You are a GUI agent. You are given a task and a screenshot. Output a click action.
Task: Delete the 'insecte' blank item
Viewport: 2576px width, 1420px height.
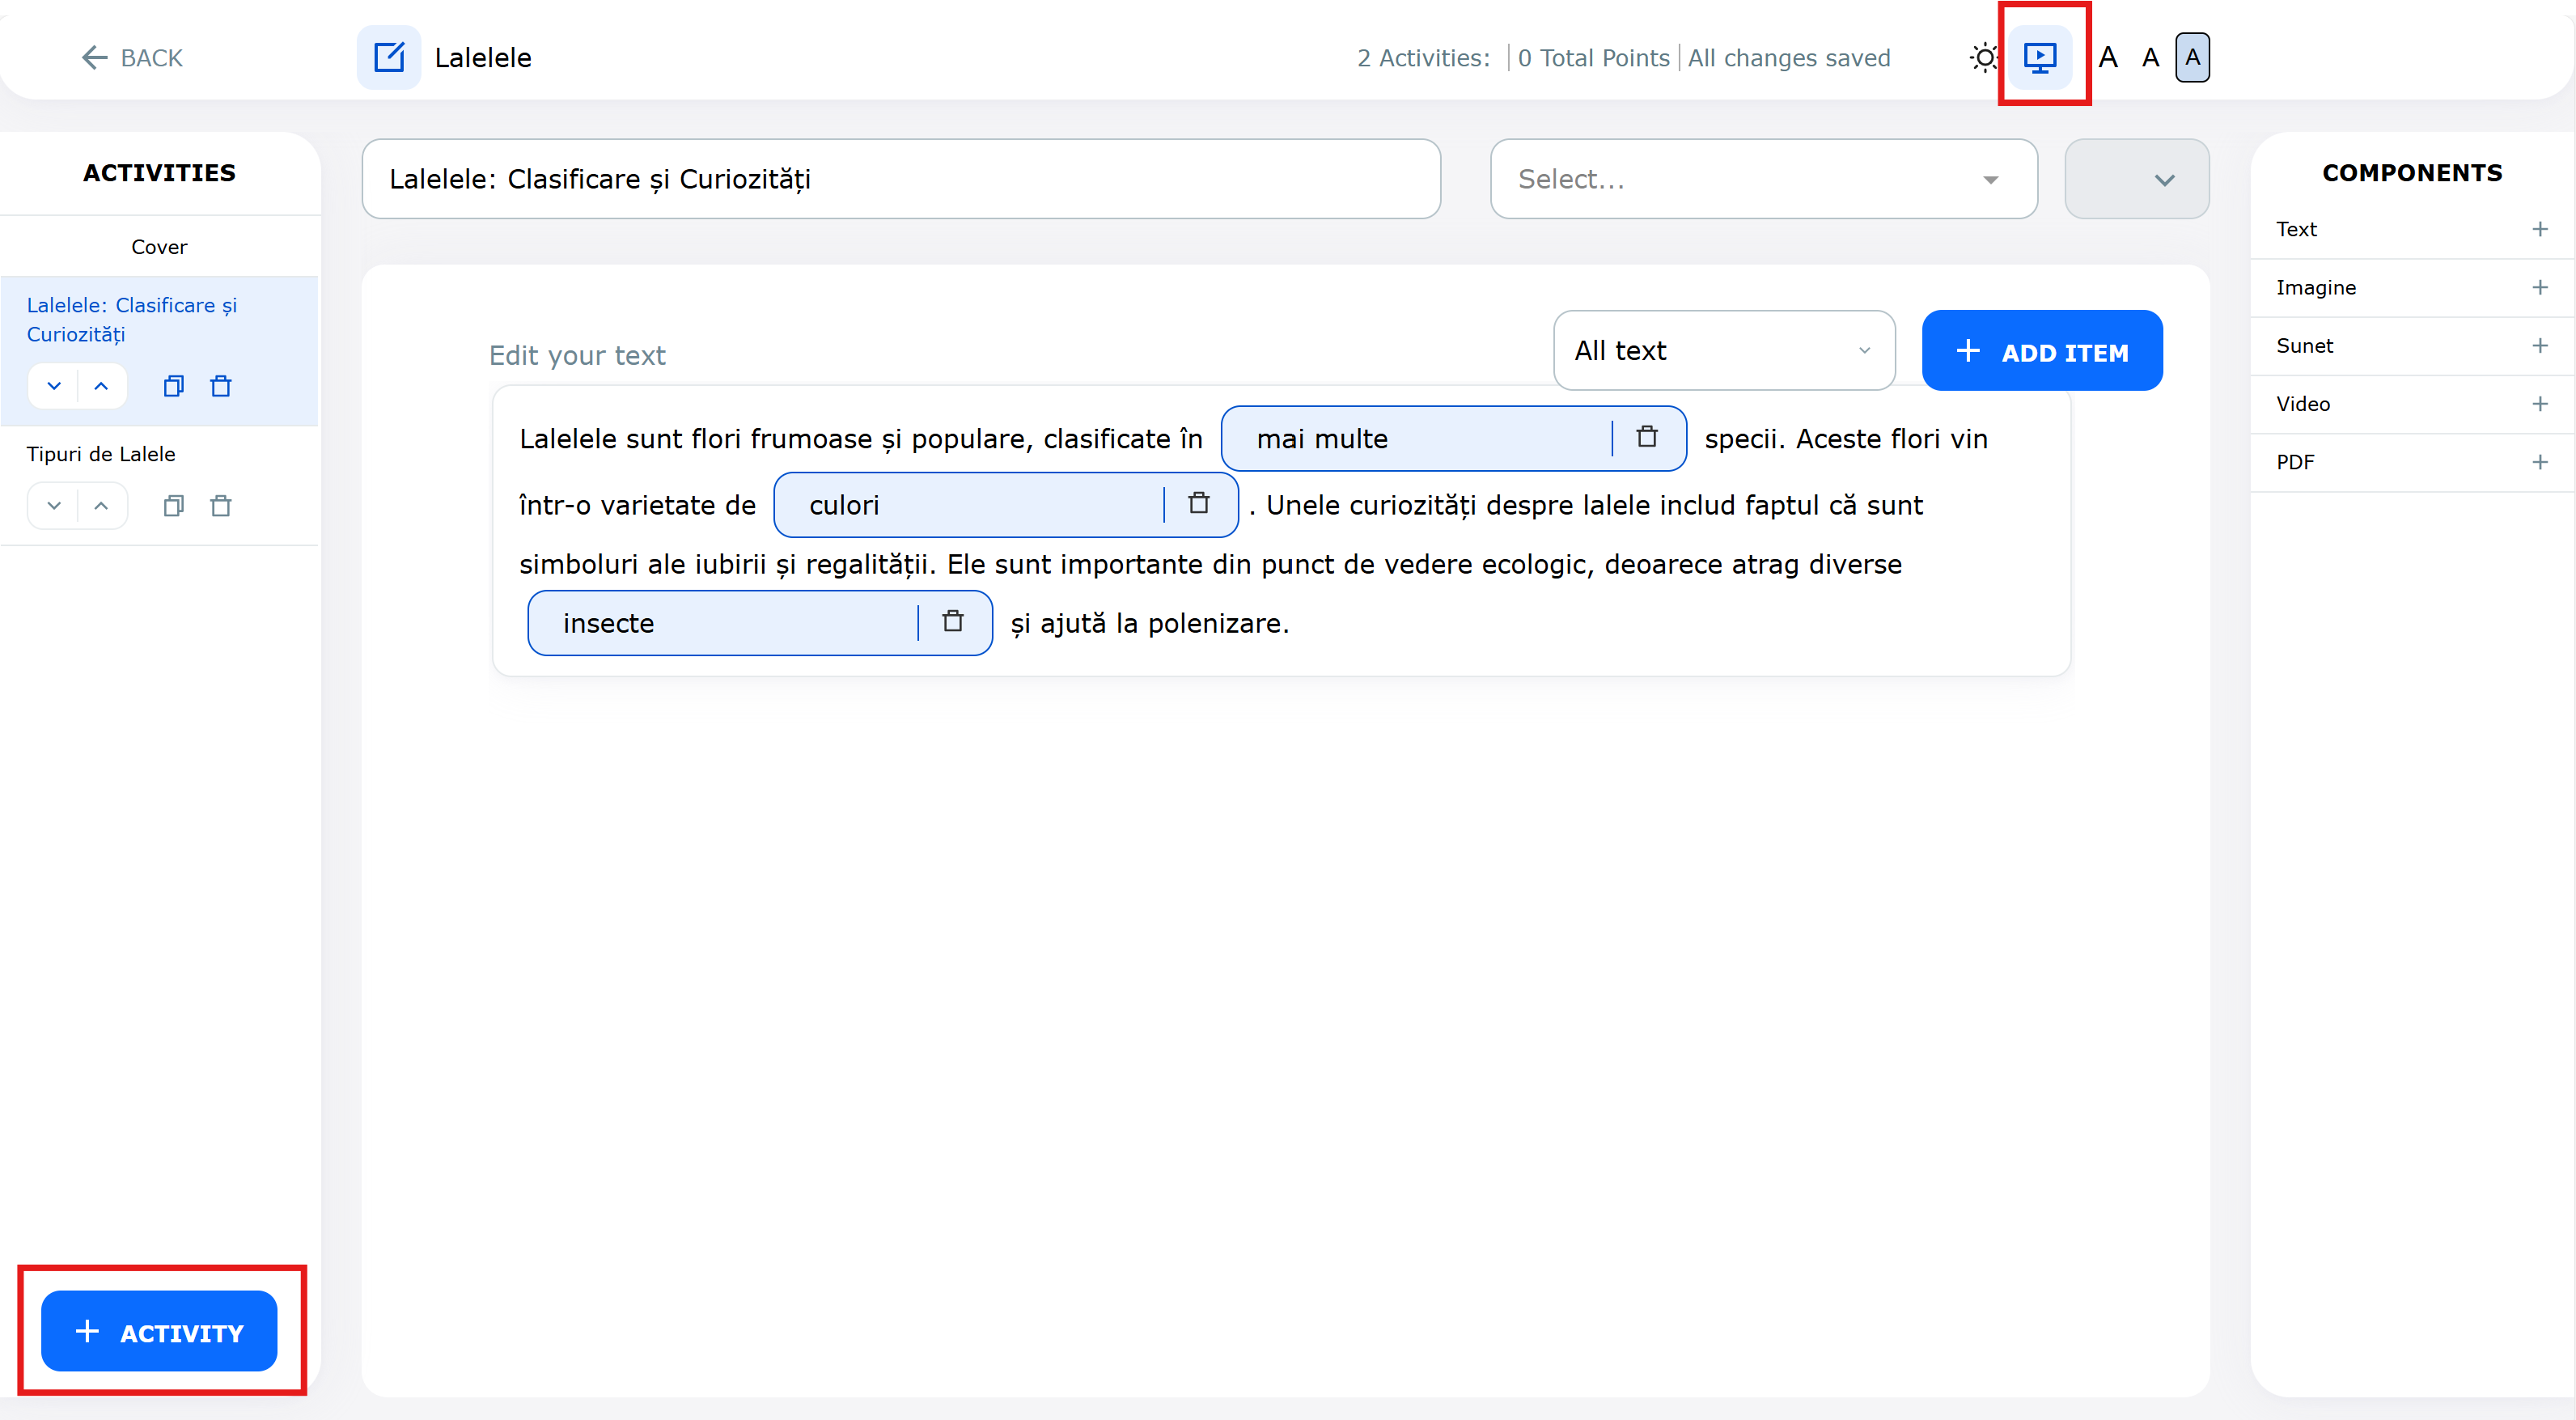953,622
